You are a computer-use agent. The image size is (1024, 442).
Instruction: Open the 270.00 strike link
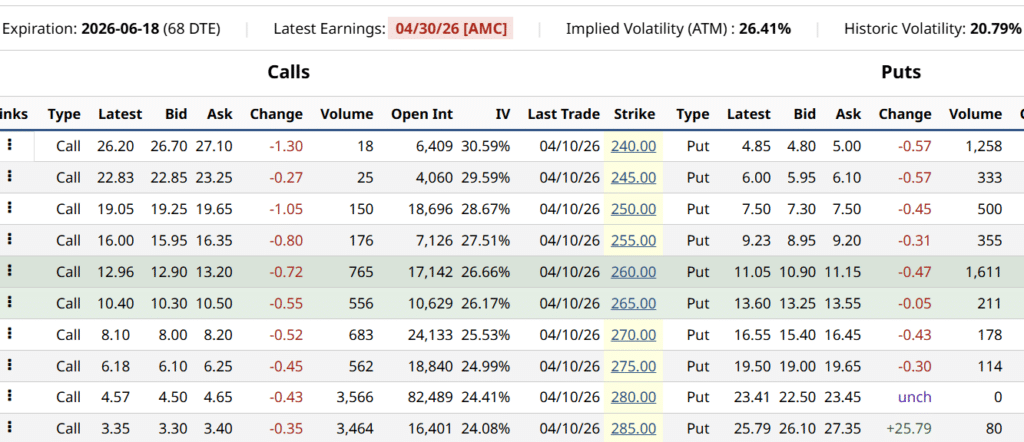point(633,335)
